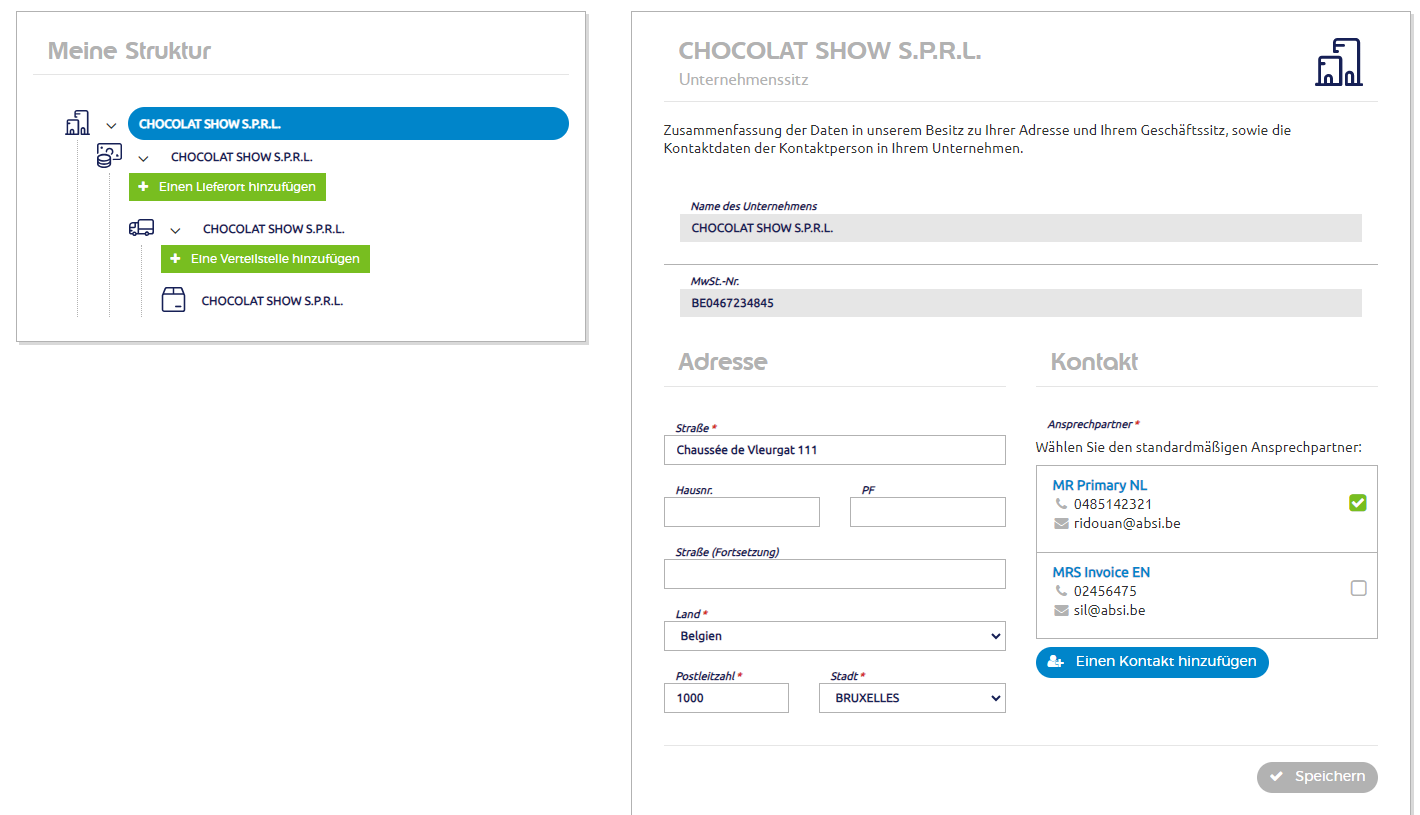Click the Speichern button
The width and height of the screenshot is (1420, 815).
coord(1317,777)
